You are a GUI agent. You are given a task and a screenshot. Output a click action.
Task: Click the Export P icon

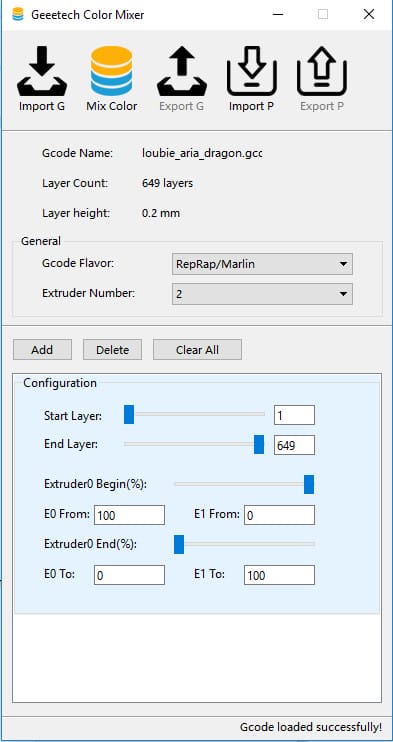322,71
